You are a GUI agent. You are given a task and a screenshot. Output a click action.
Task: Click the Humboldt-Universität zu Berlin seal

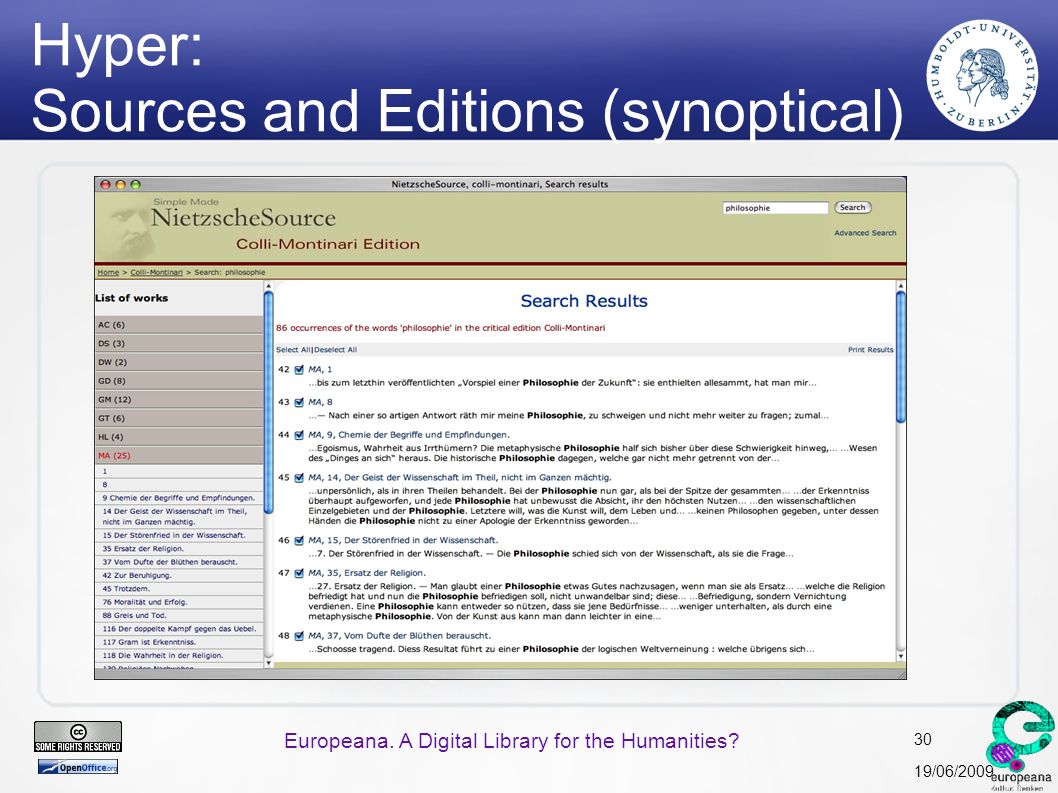(982, 76)
